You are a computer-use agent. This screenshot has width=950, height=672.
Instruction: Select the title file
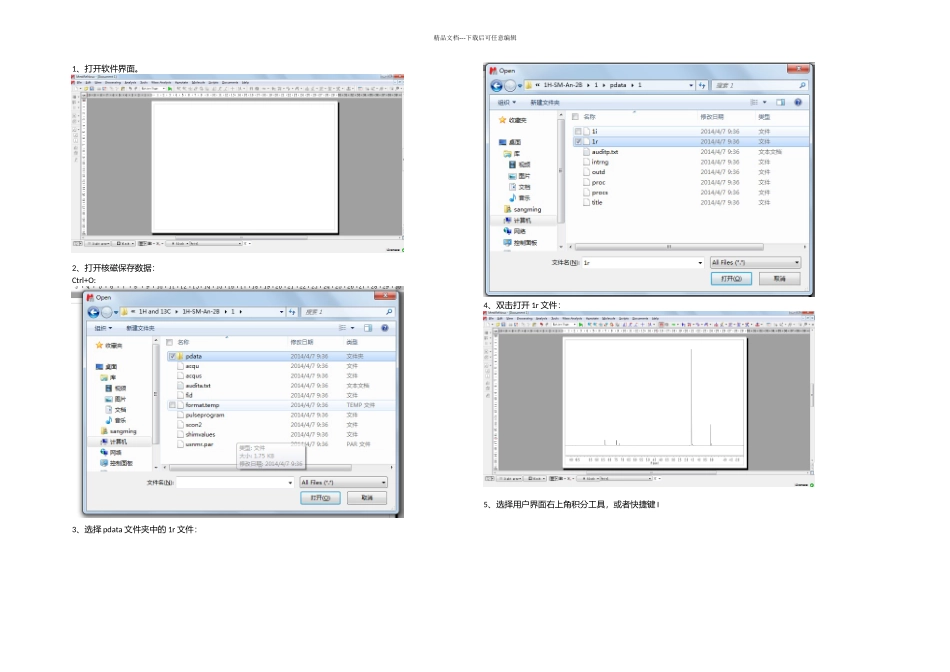(597, 202)
